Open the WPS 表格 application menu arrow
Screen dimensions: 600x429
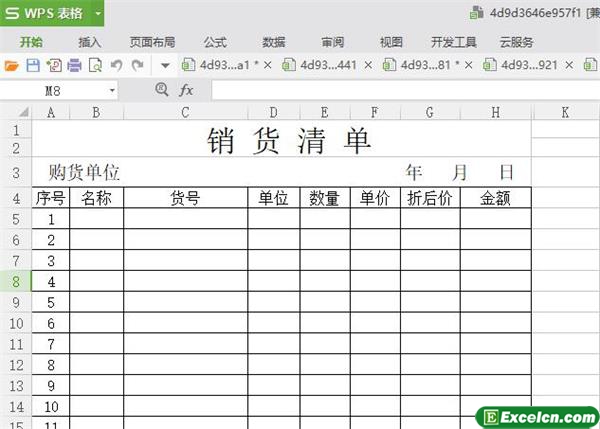tap(98, 13)
